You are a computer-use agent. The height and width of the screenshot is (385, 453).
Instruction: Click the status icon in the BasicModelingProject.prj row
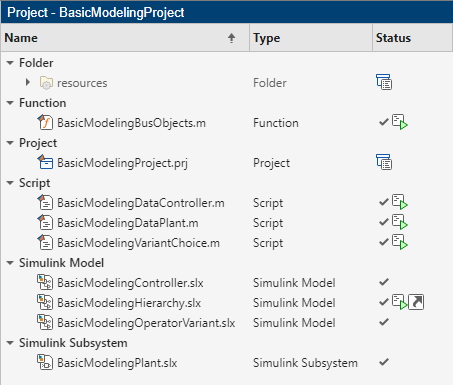click(x=384, y=162)
